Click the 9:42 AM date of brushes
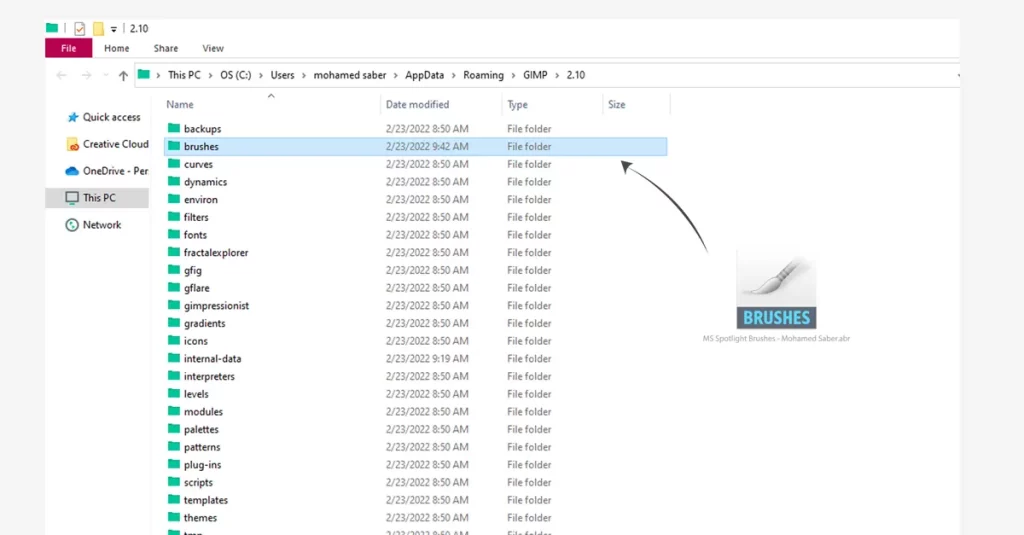Screen dimensions: 1024x535 coord(427,146)
